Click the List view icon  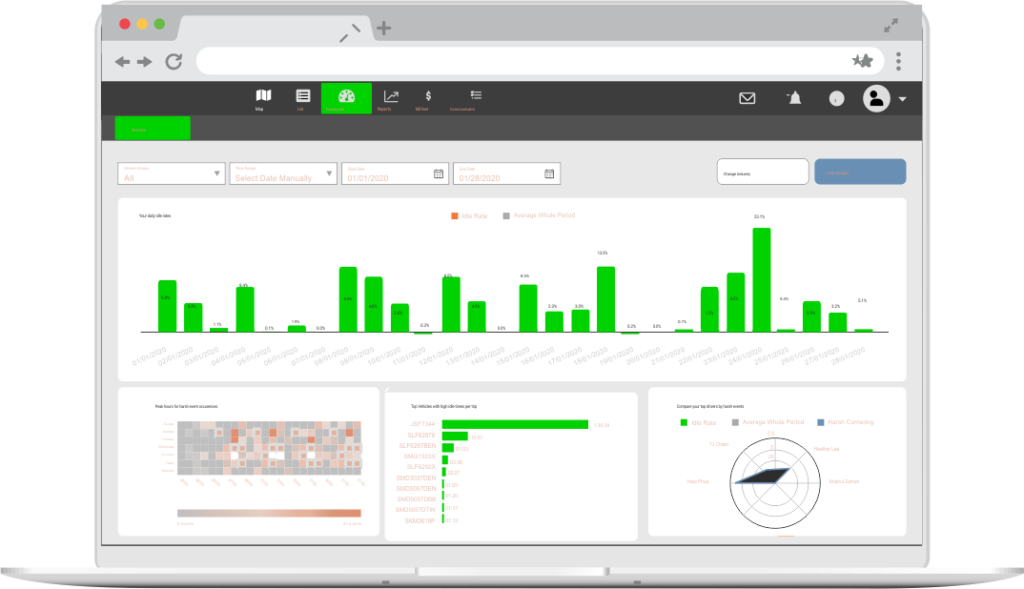tap(302, 96)
